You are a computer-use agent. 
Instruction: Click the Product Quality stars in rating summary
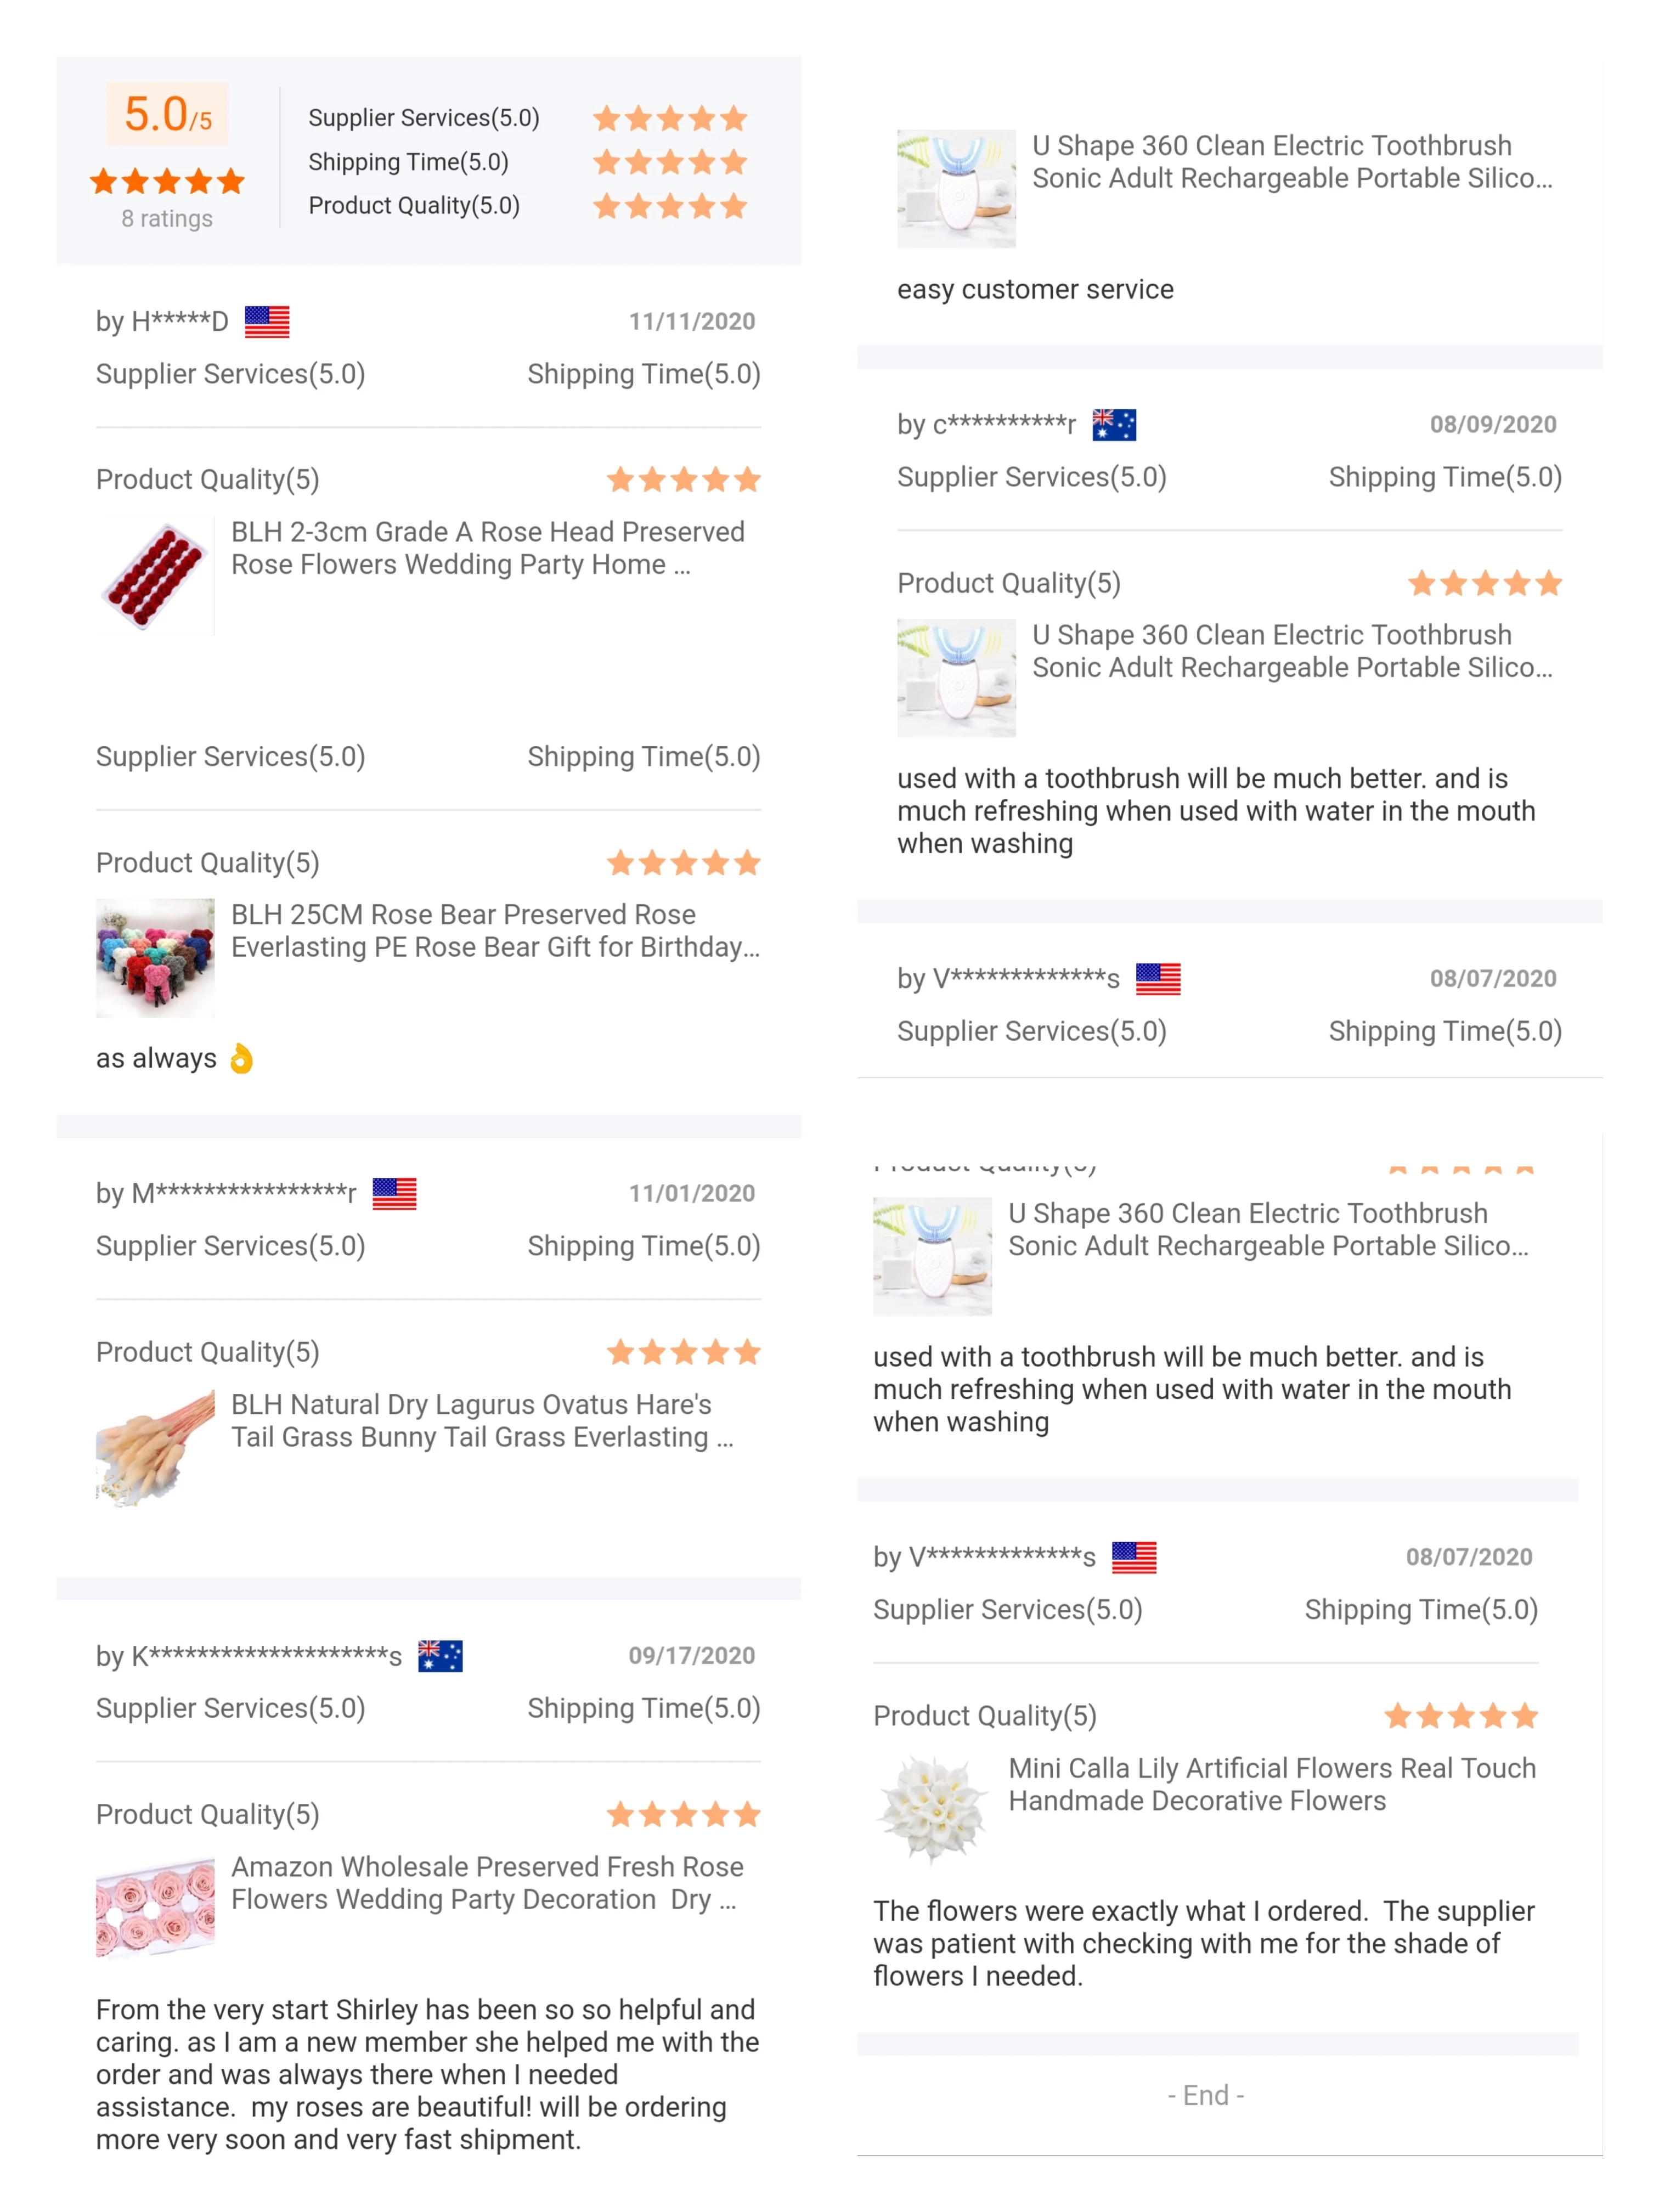click(x=670, y=206)
